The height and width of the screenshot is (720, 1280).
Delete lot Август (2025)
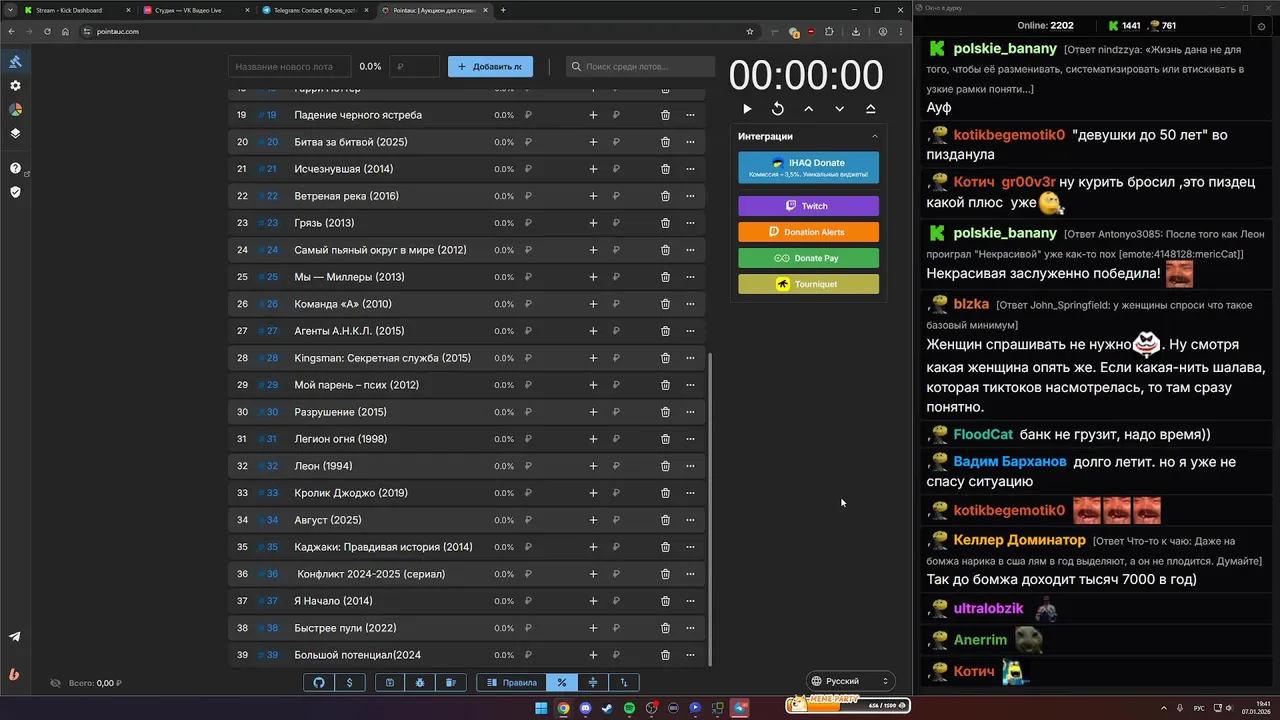[x=665, y=520]
